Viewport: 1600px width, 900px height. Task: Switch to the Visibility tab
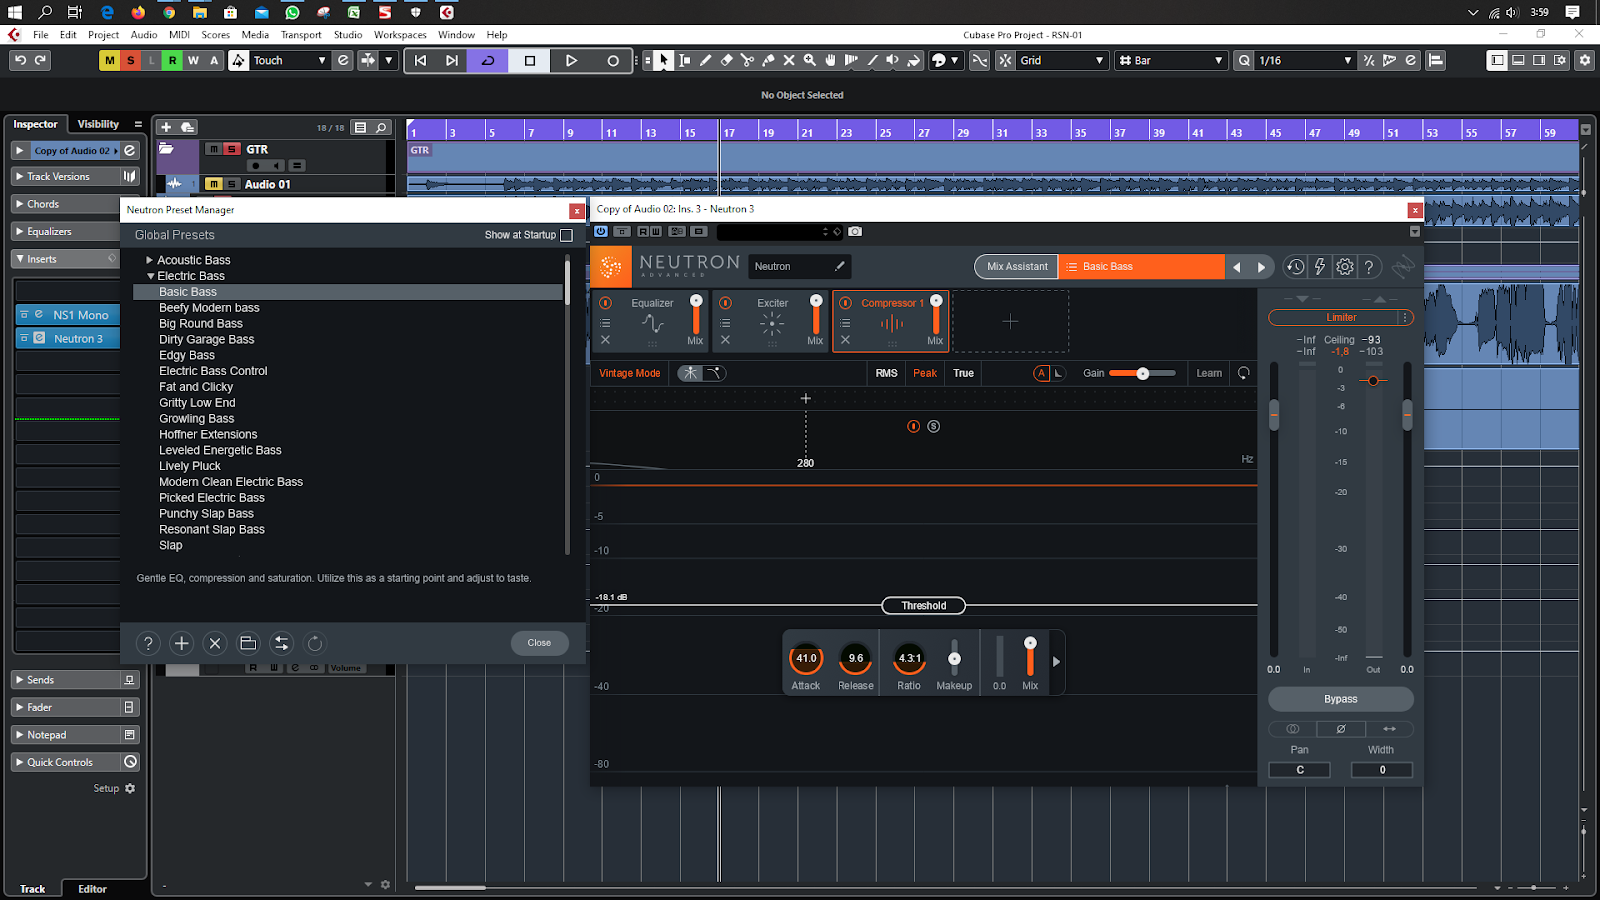click(x=98, y=124)
